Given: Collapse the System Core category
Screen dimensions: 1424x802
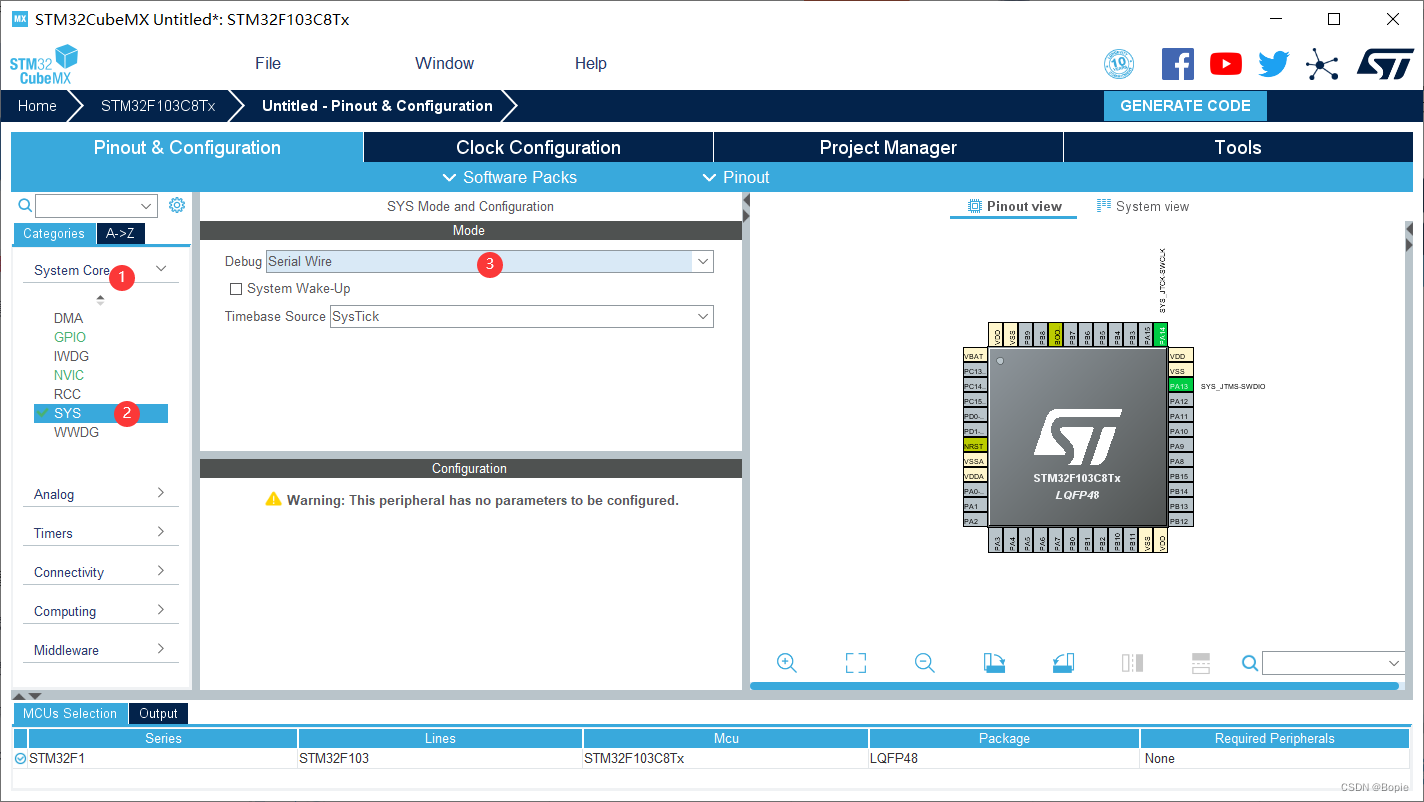Looking at the screenshot, I should pyautogui.click(x=160, y=269).
